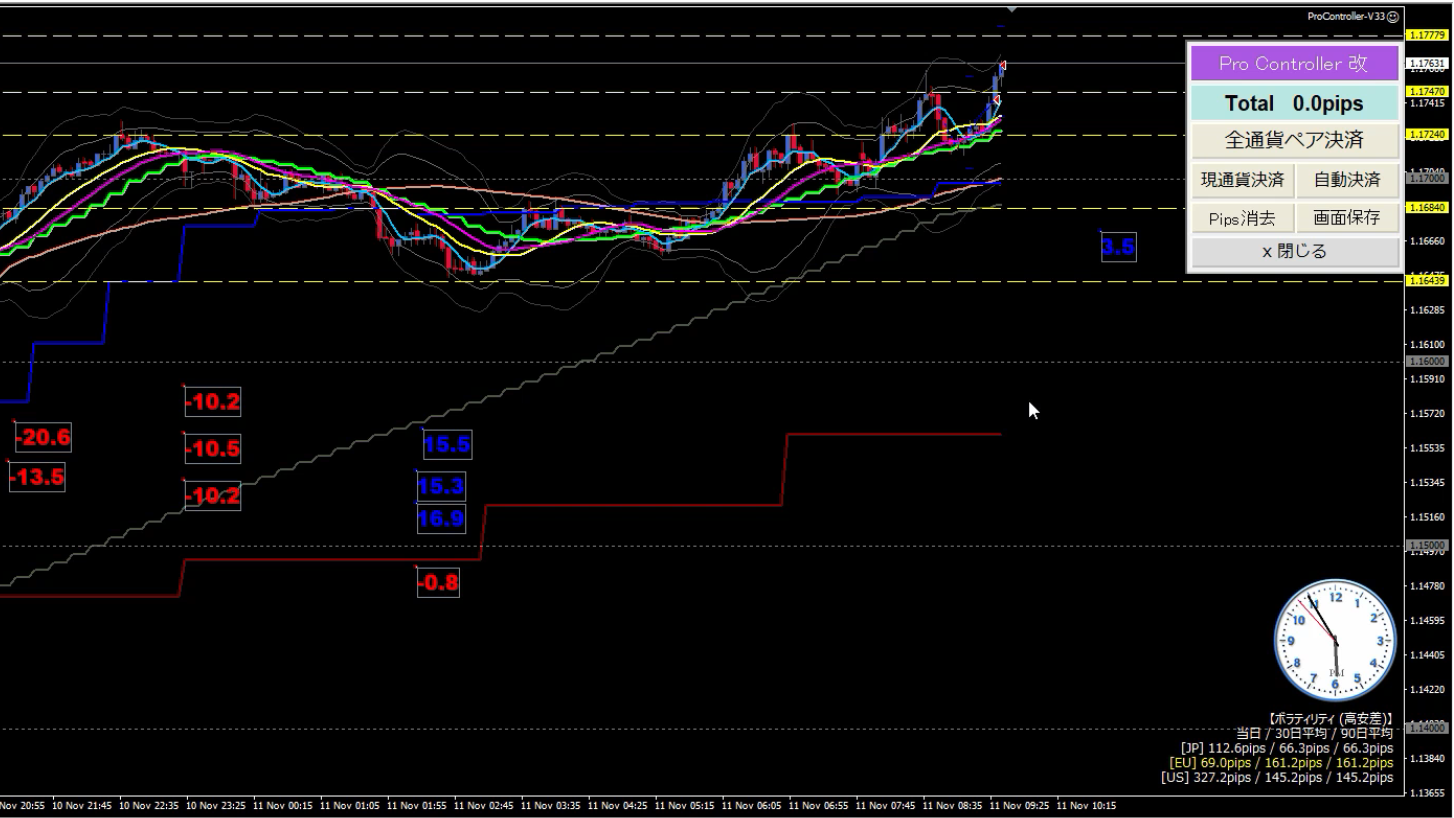This screenshot has height=818, width=1454.
Task: Clear pip labels with Pips消去
Action: click(1242, 217)
